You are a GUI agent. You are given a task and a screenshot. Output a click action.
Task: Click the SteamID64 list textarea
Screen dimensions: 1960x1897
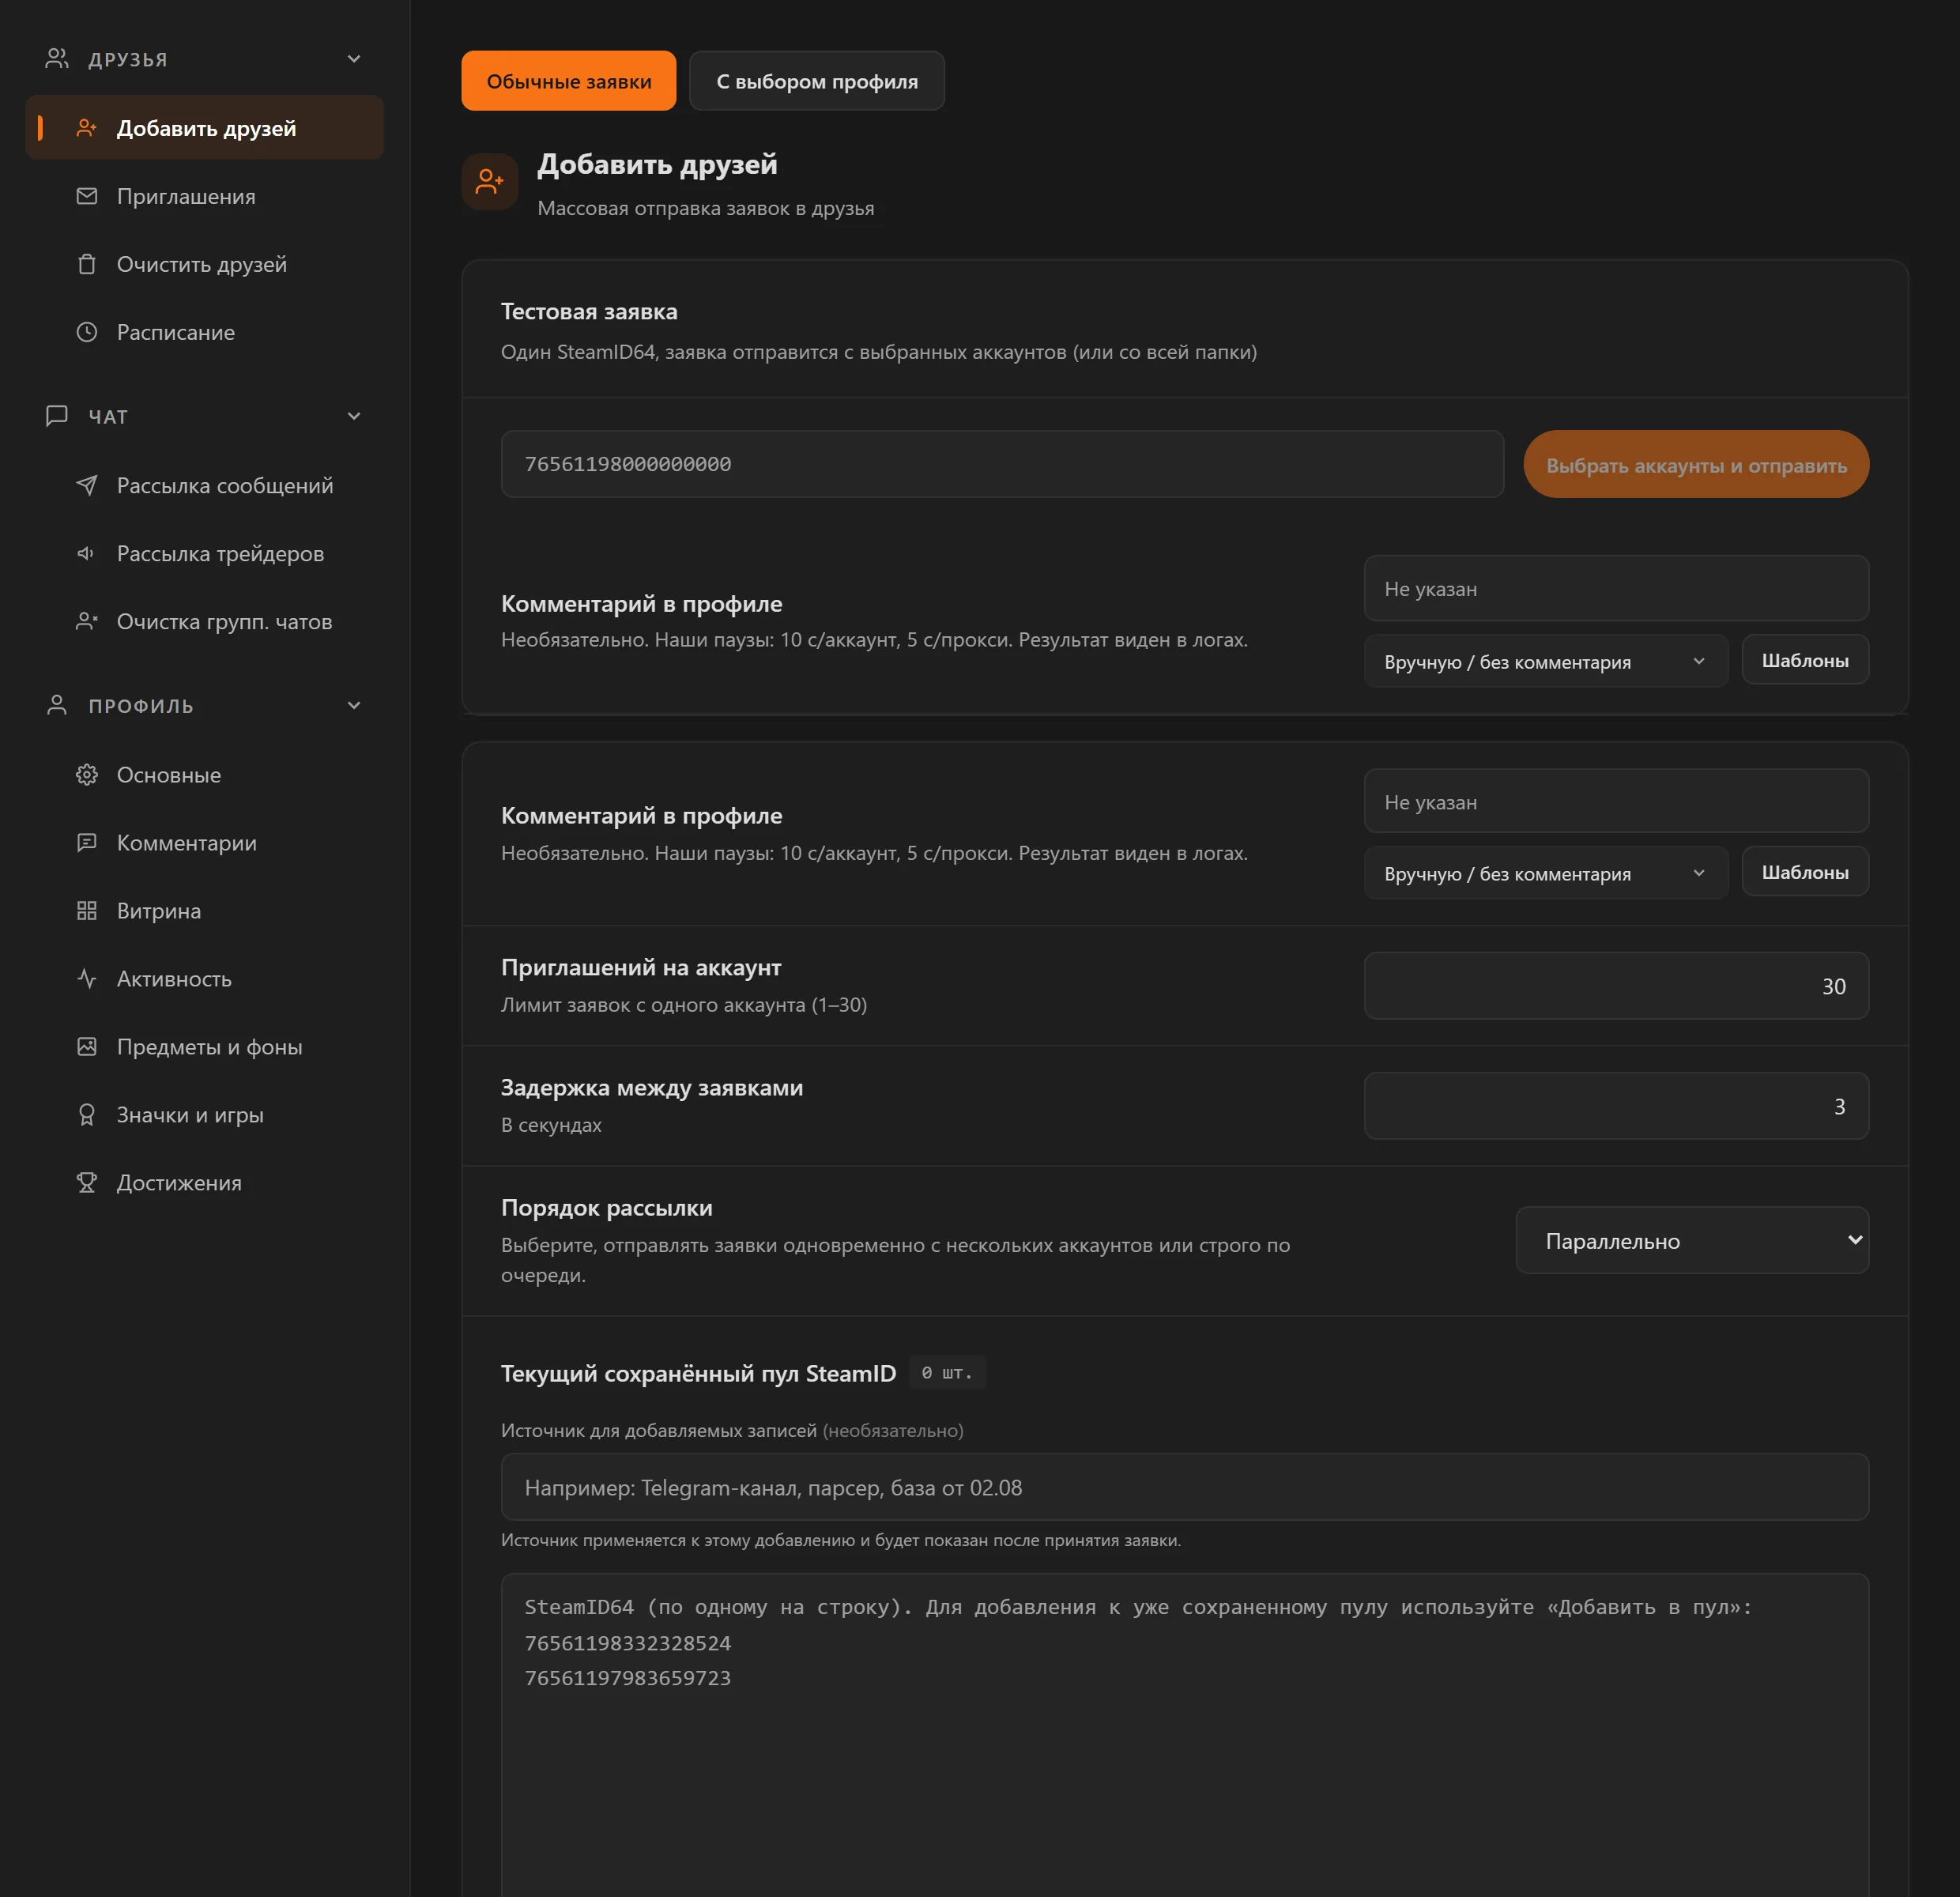1185,1735
